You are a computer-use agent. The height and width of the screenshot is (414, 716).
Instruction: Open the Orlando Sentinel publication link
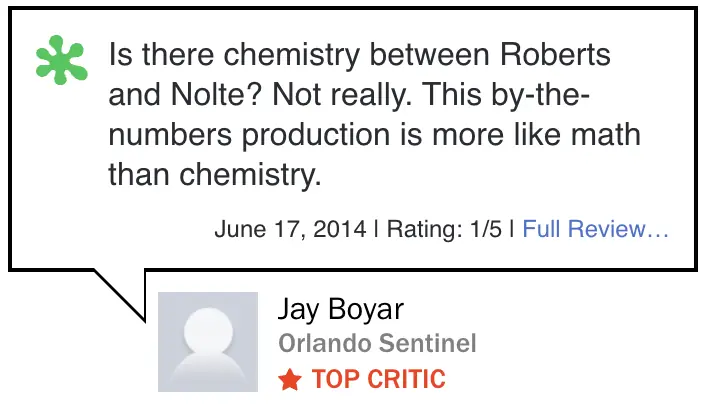pos(377,345)
